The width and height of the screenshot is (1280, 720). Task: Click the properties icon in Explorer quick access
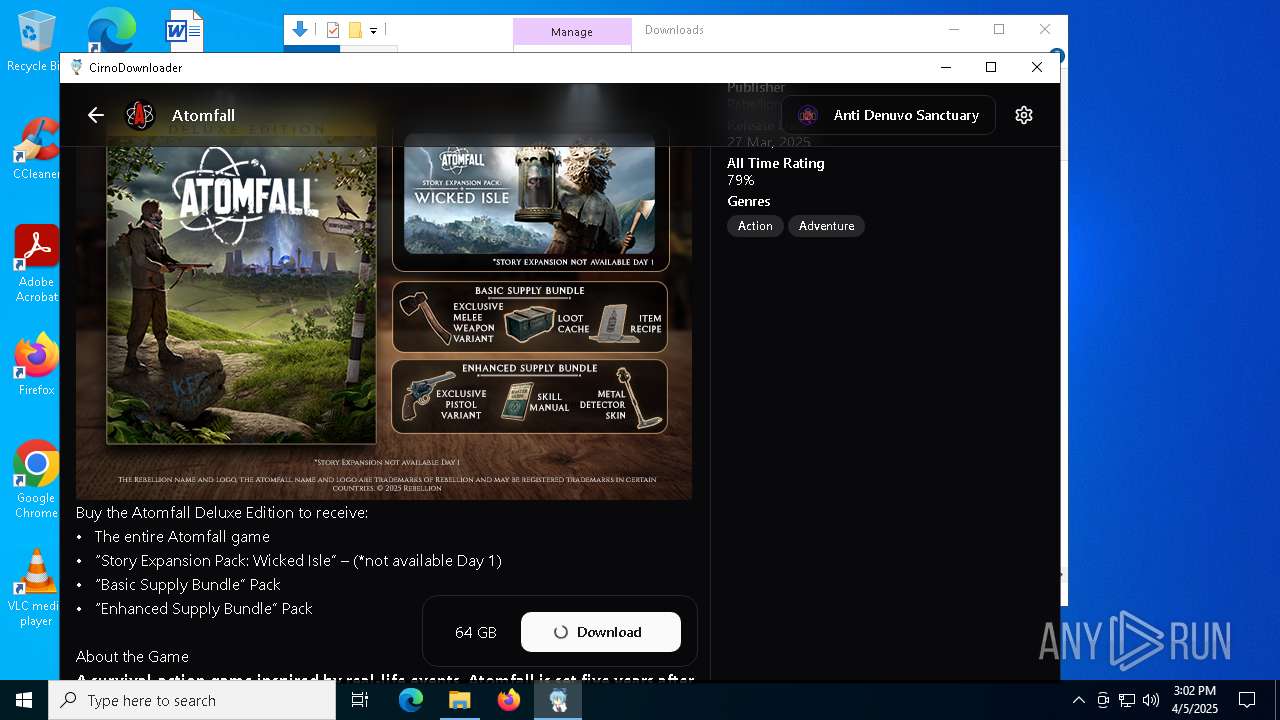coord(333,30)
